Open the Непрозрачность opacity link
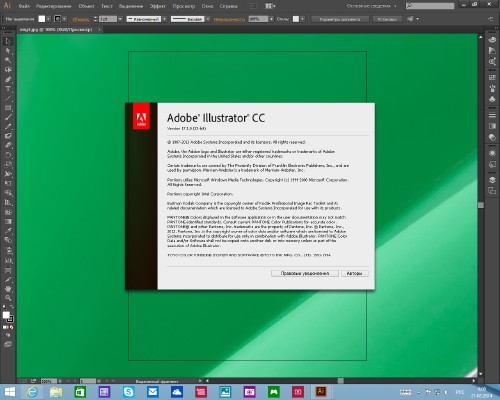Screen dimensions: 500x400 pos(229,19)
